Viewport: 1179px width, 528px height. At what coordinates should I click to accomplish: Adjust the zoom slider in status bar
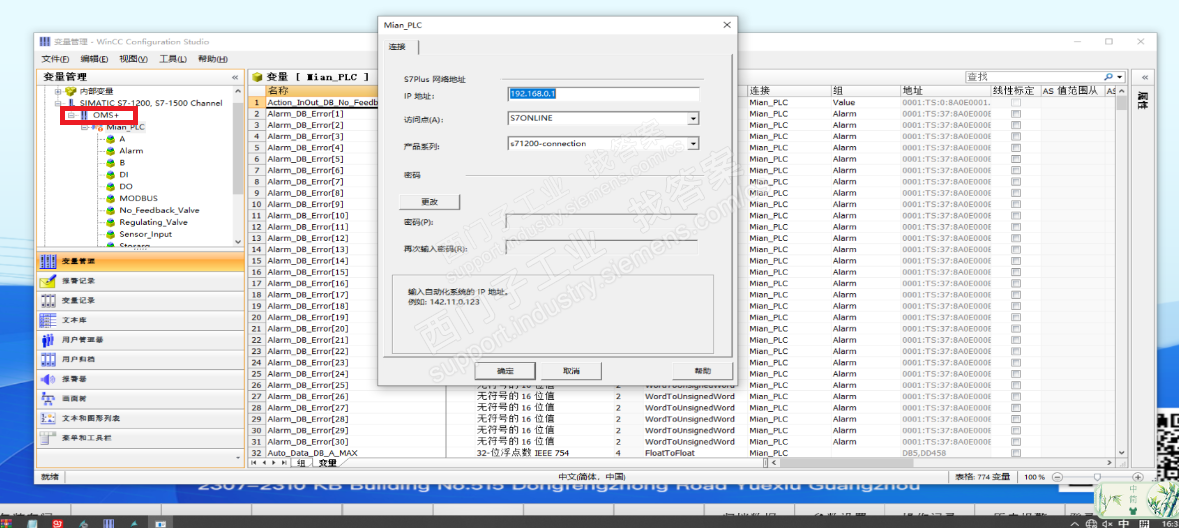(x=1098, y=477)
